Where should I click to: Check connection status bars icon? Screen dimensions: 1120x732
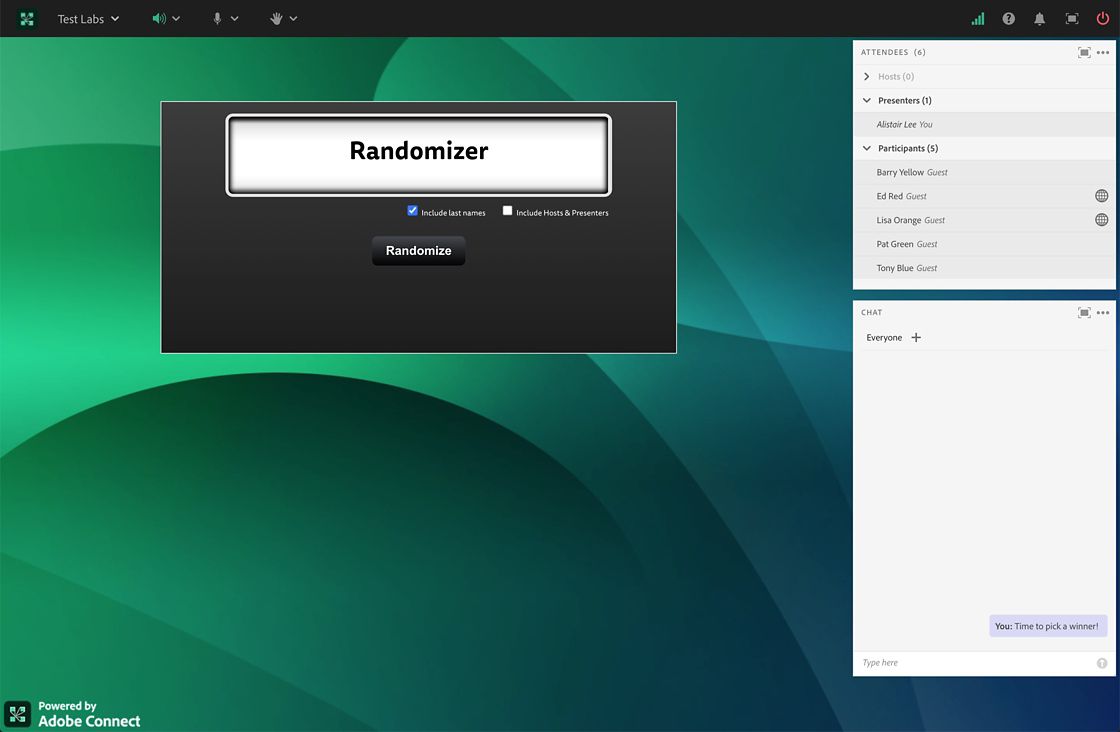(977, 18)
